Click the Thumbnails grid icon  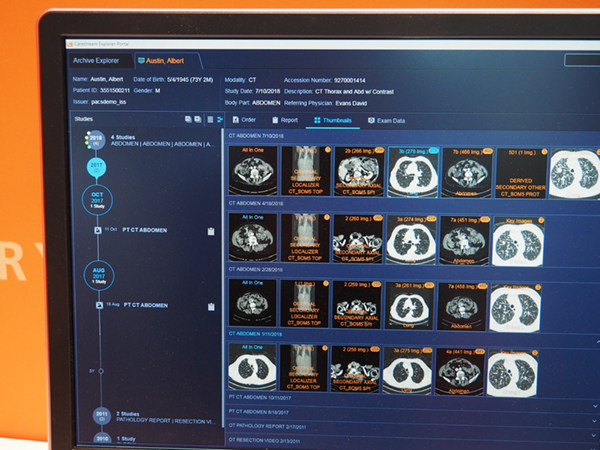317,120
